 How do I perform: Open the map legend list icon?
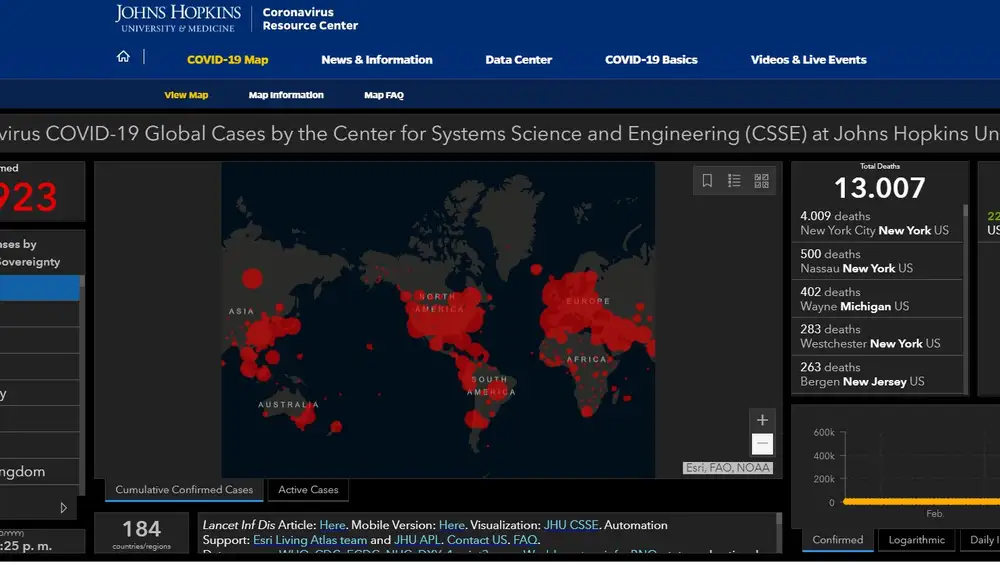[734, 180]
